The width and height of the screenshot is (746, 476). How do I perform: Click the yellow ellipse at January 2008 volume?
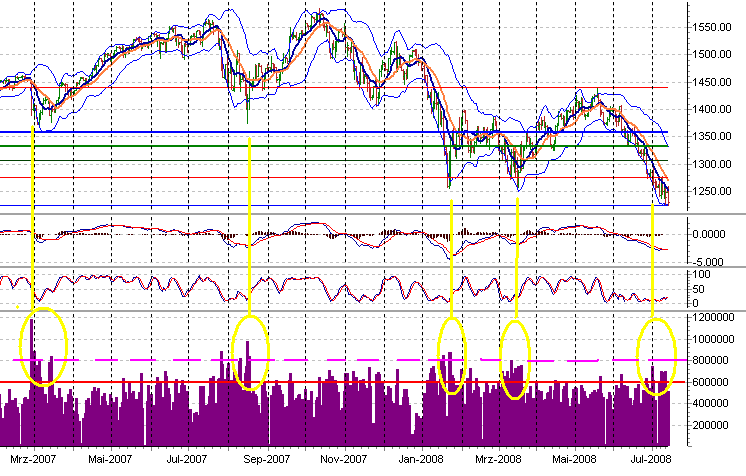451,355
